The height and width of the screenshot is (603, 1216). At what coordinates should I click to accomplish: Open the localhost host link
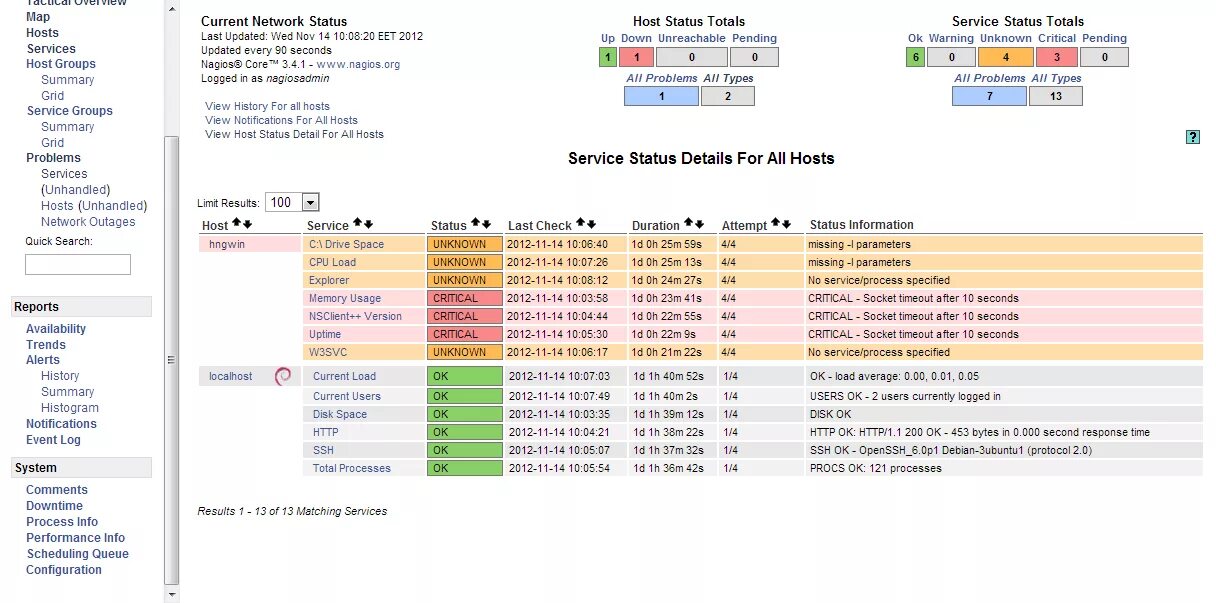pyautogui.click(x=230, y=376)
